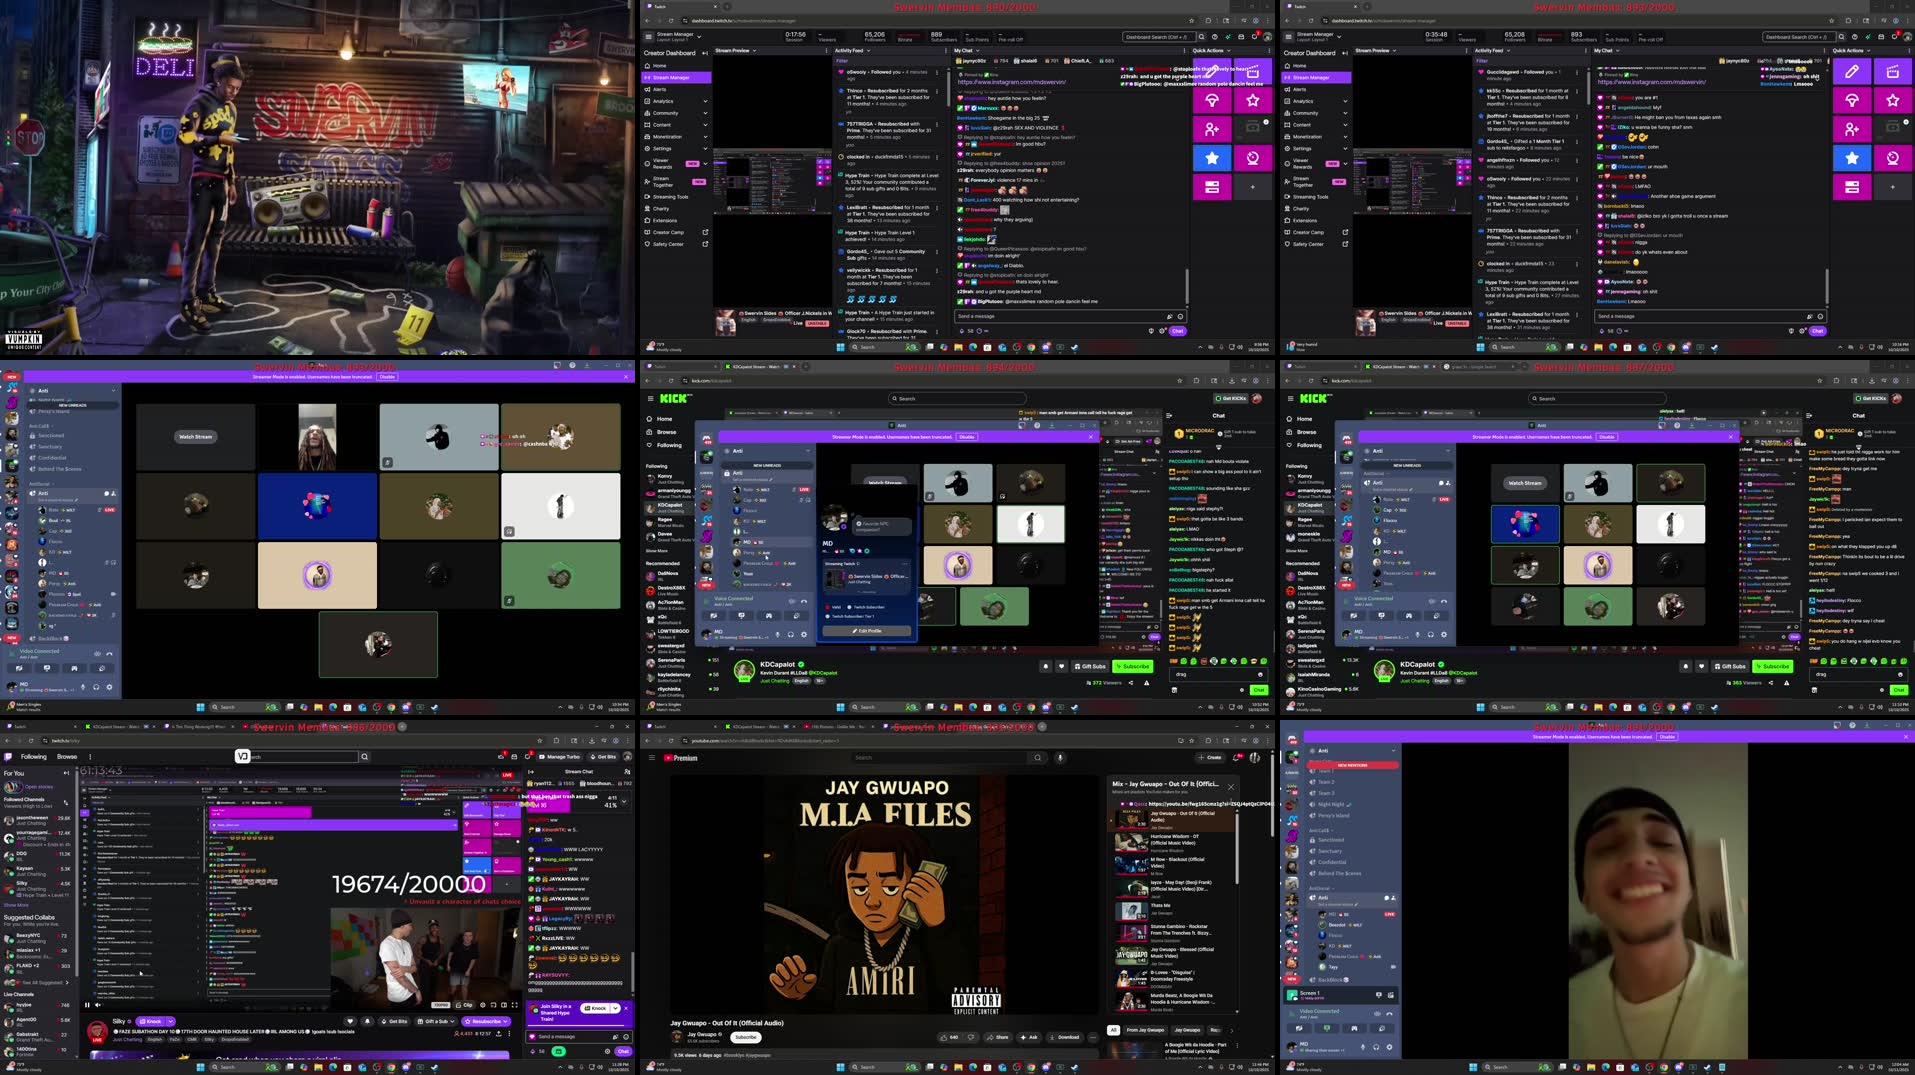Enter fullscreen on Silky's Twitch stream player
Image resolution: width=1915 pixels, height=1075 pixels.
(515, 1005)
